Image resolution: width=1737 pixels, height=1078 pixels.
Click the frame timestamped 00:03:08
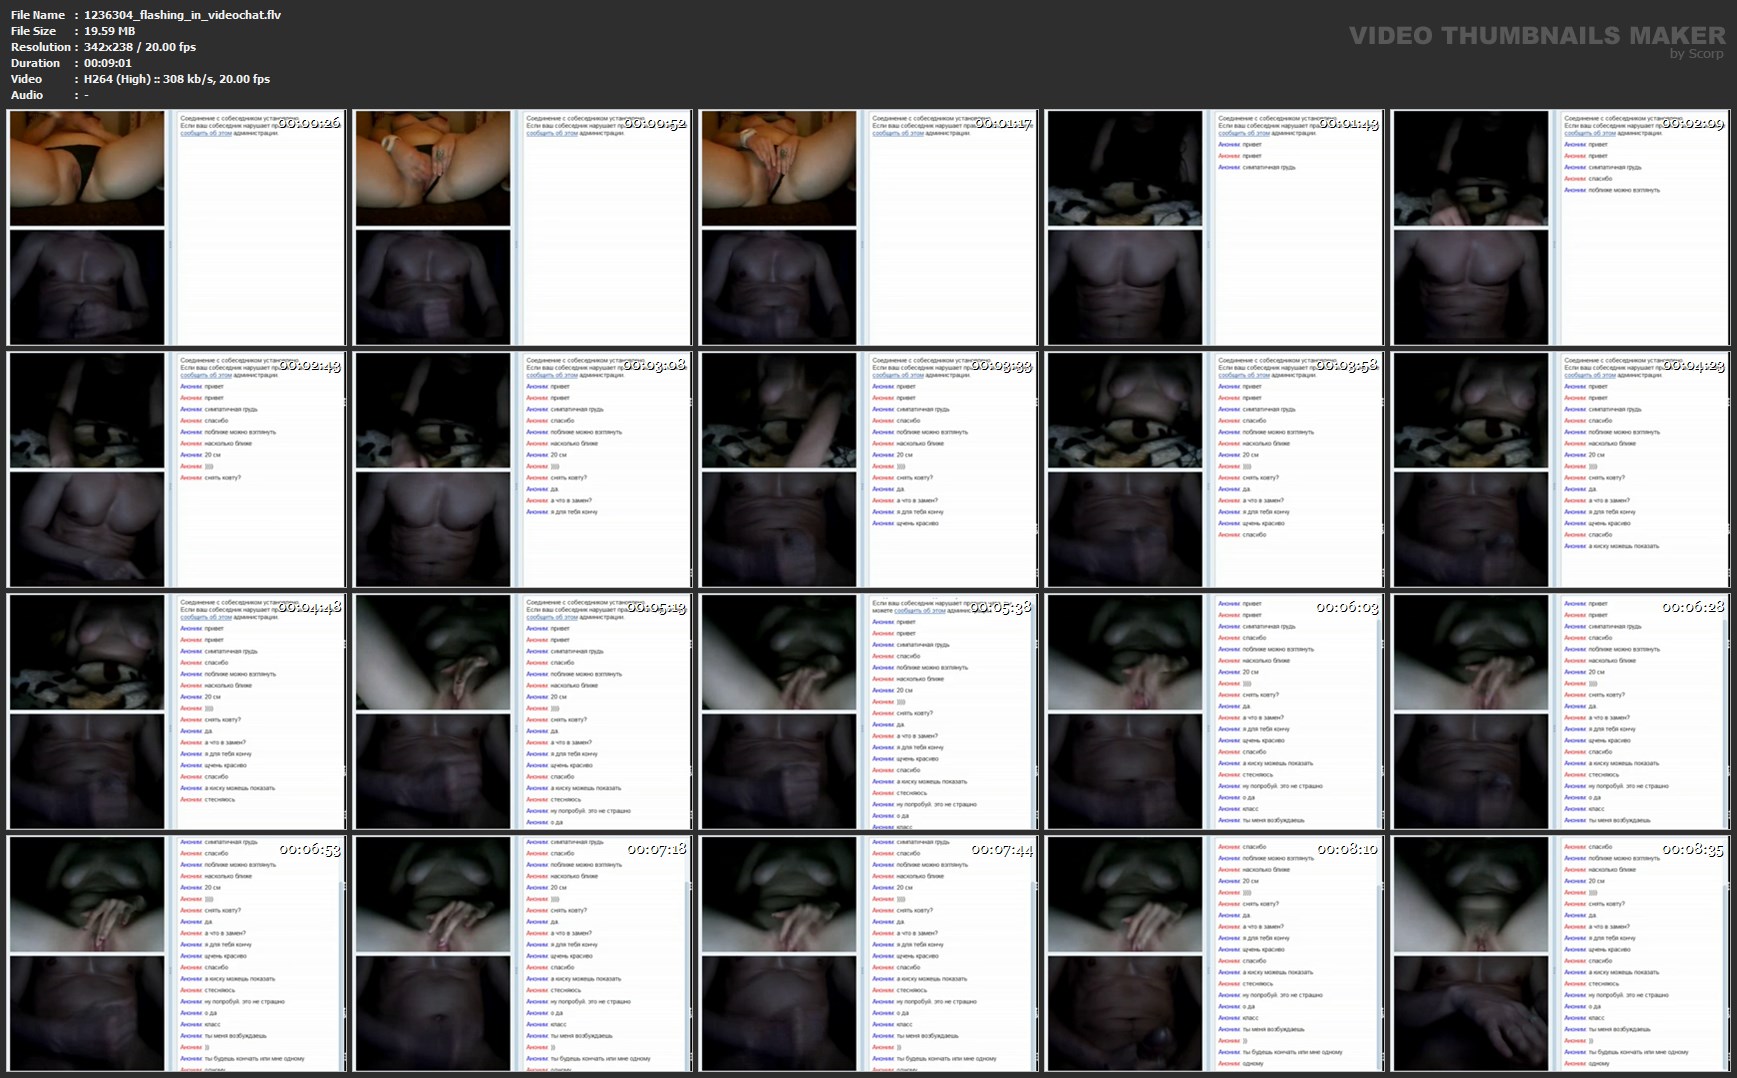click(522, 469)
